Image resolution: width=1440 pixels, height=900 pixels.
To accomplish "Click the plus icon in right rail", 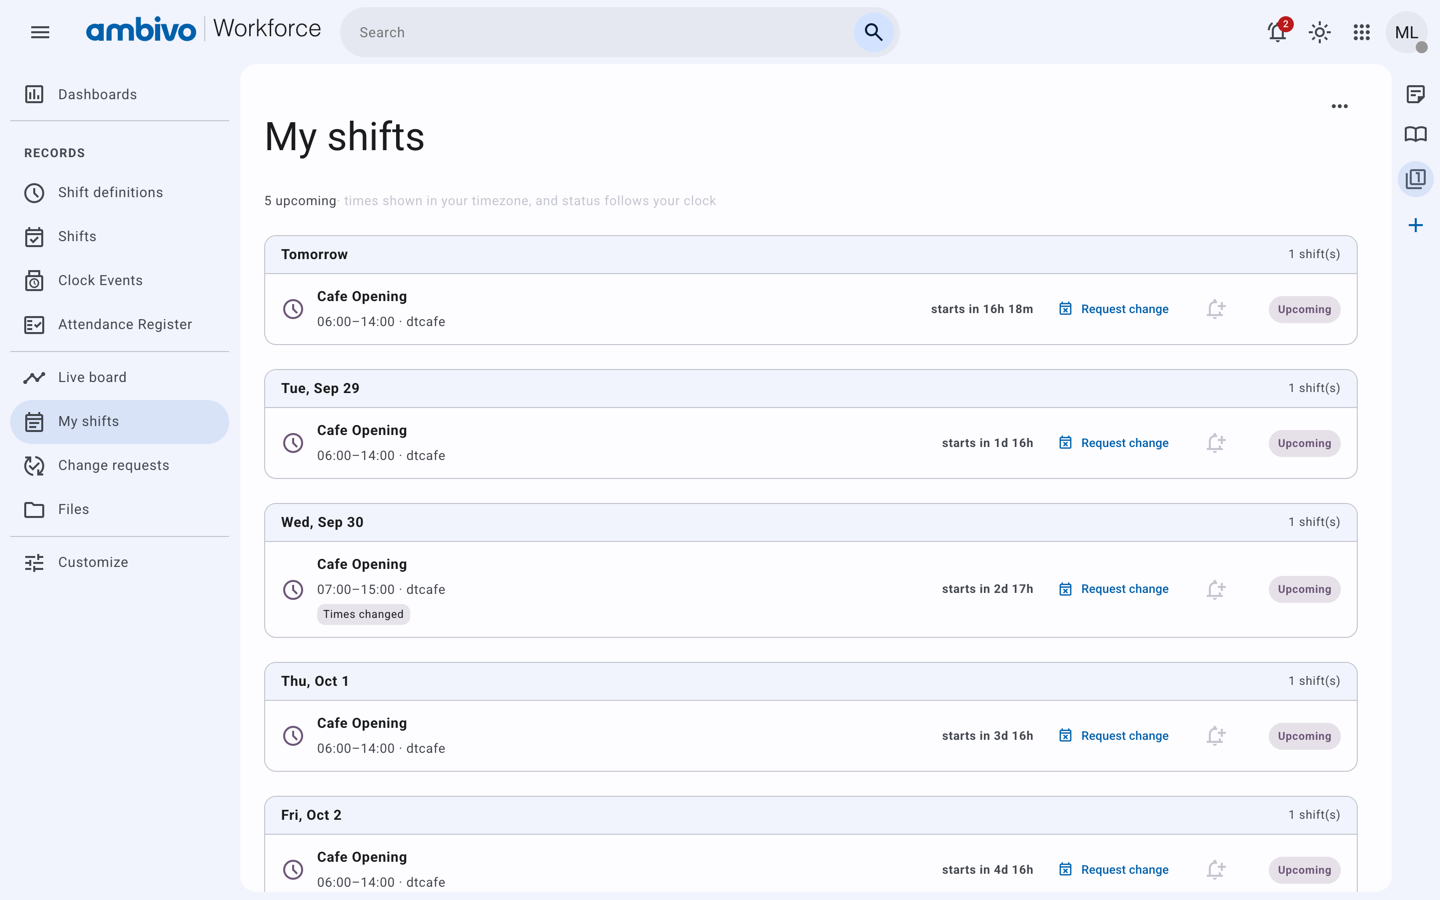I will click(x=1416, y=225).
